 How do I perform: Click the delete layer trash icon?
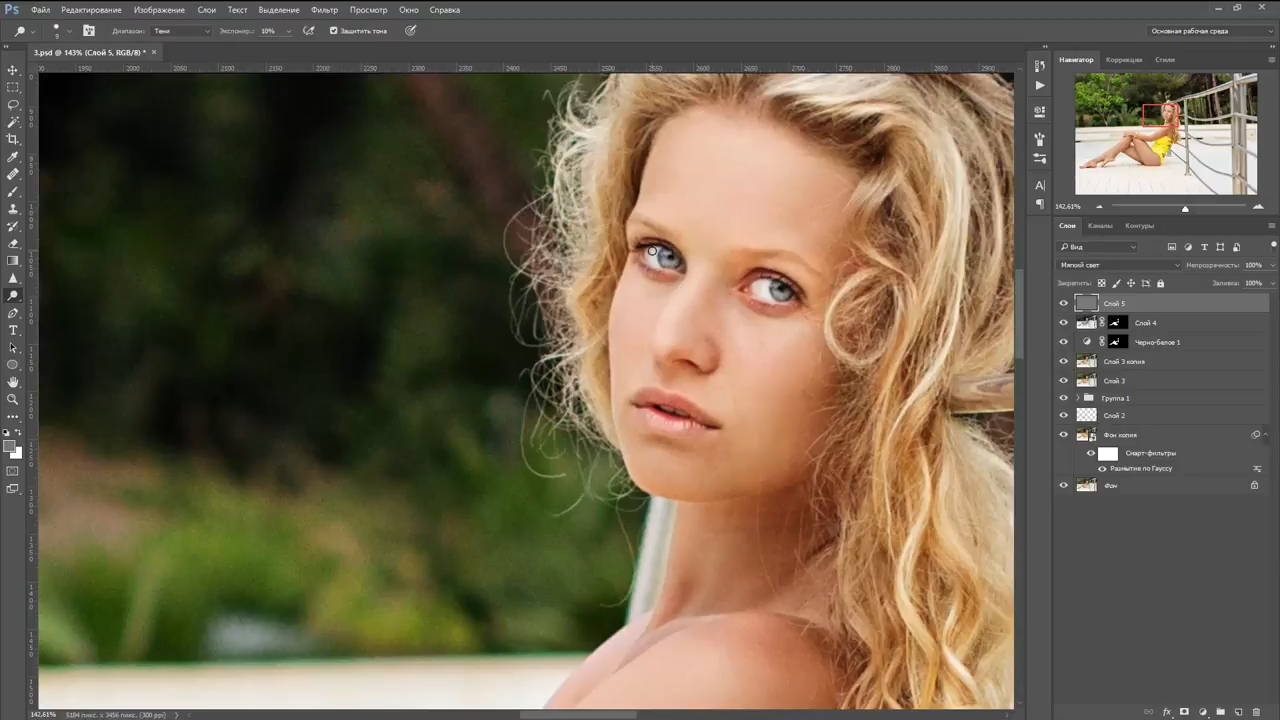tap(1256, 712)
